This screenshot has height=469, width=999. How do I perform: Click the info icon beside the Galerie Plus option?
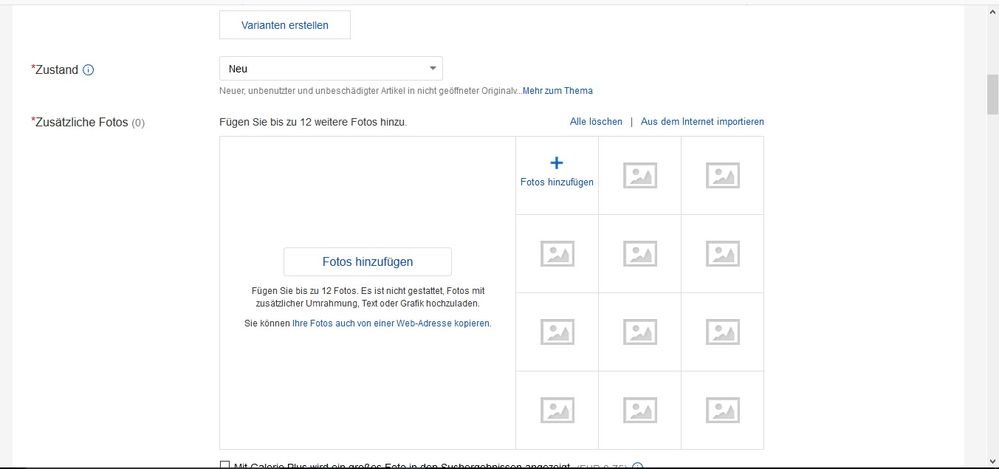coord(637,466)
